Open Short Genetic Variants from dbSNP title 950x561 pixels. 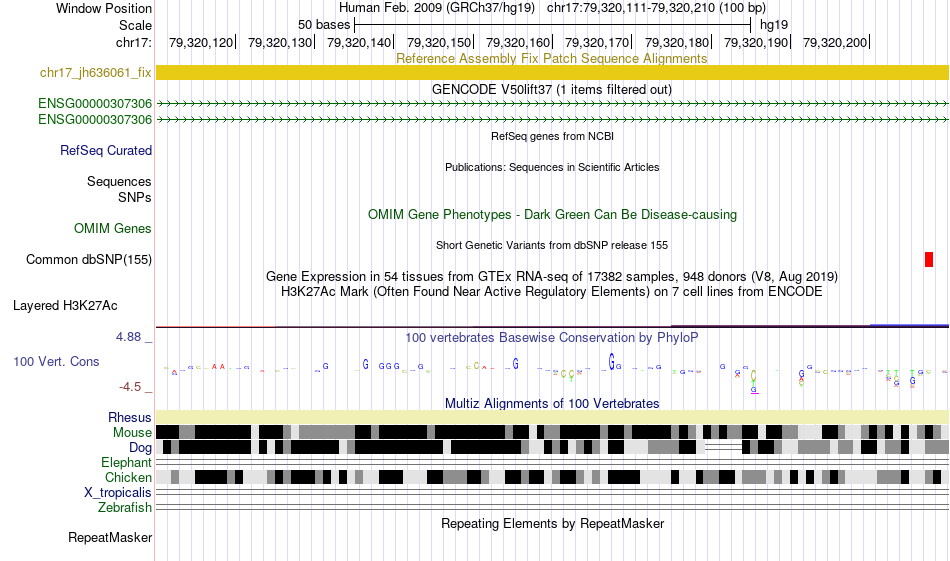tap(552, 245)
